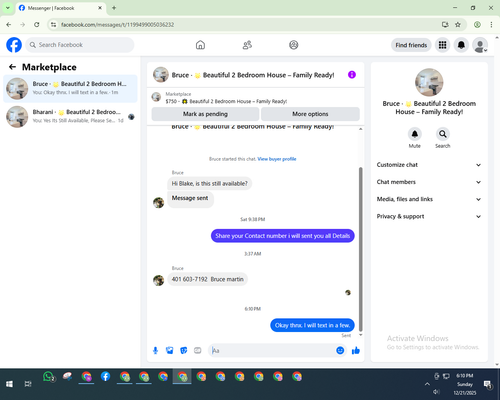
Task: Open the large listing photo in details panel
Action: tap(429, 82)
